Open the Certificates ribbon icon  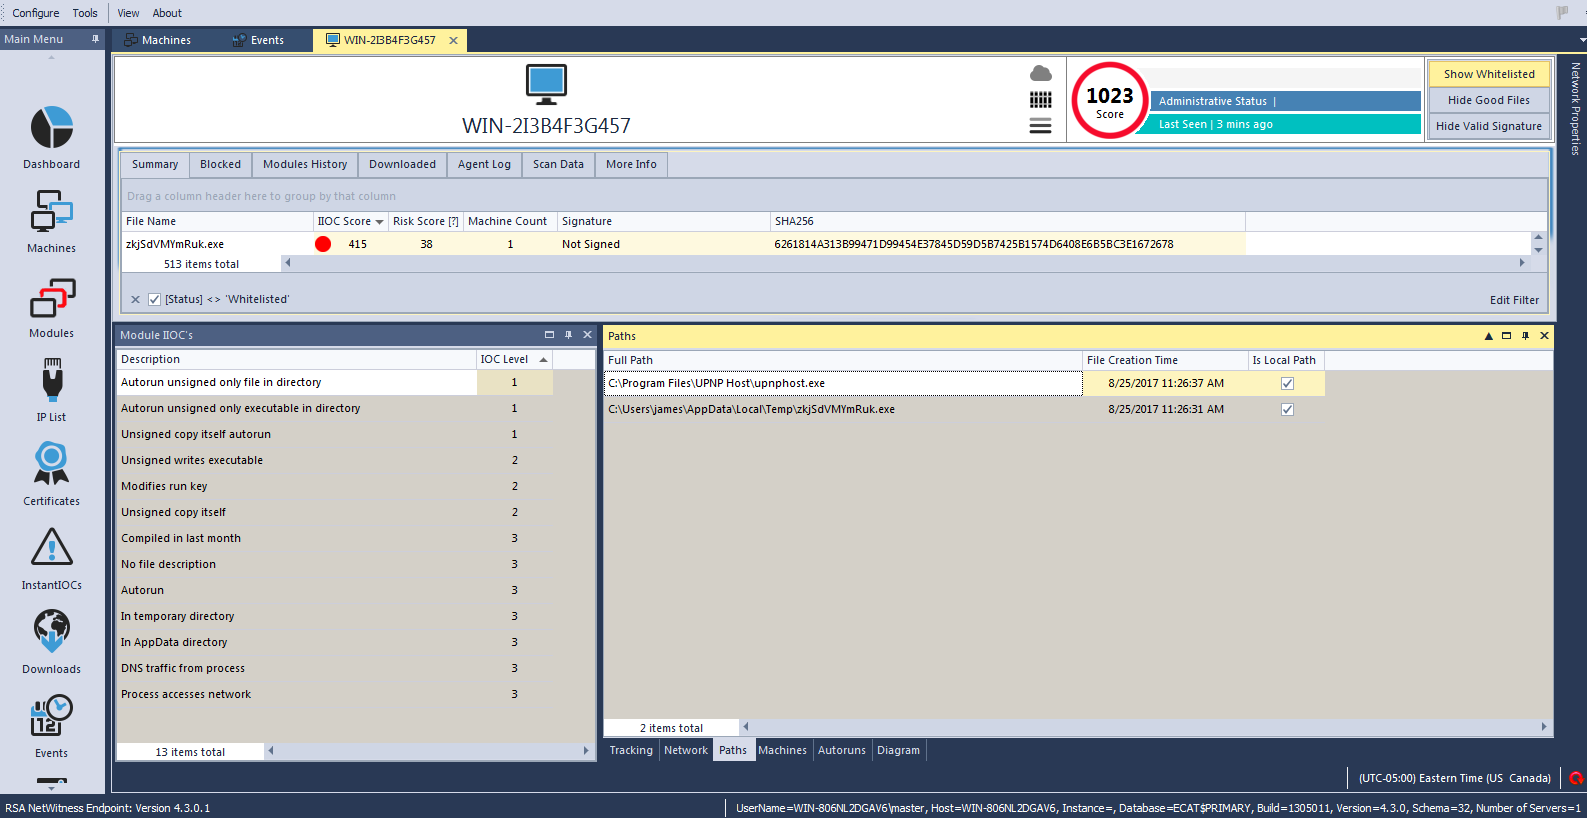52,465
